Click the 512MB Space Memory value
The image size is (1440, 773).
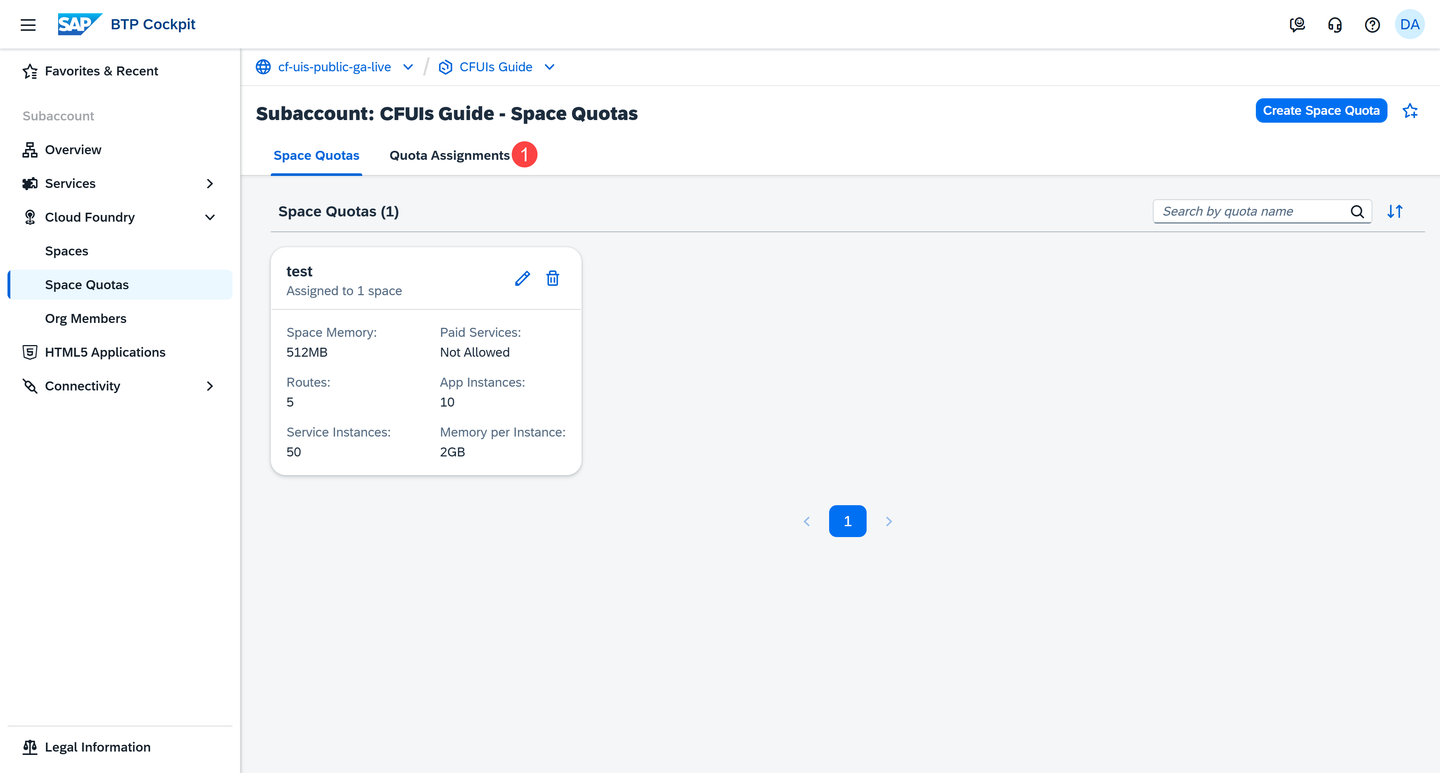click(307, 352)
